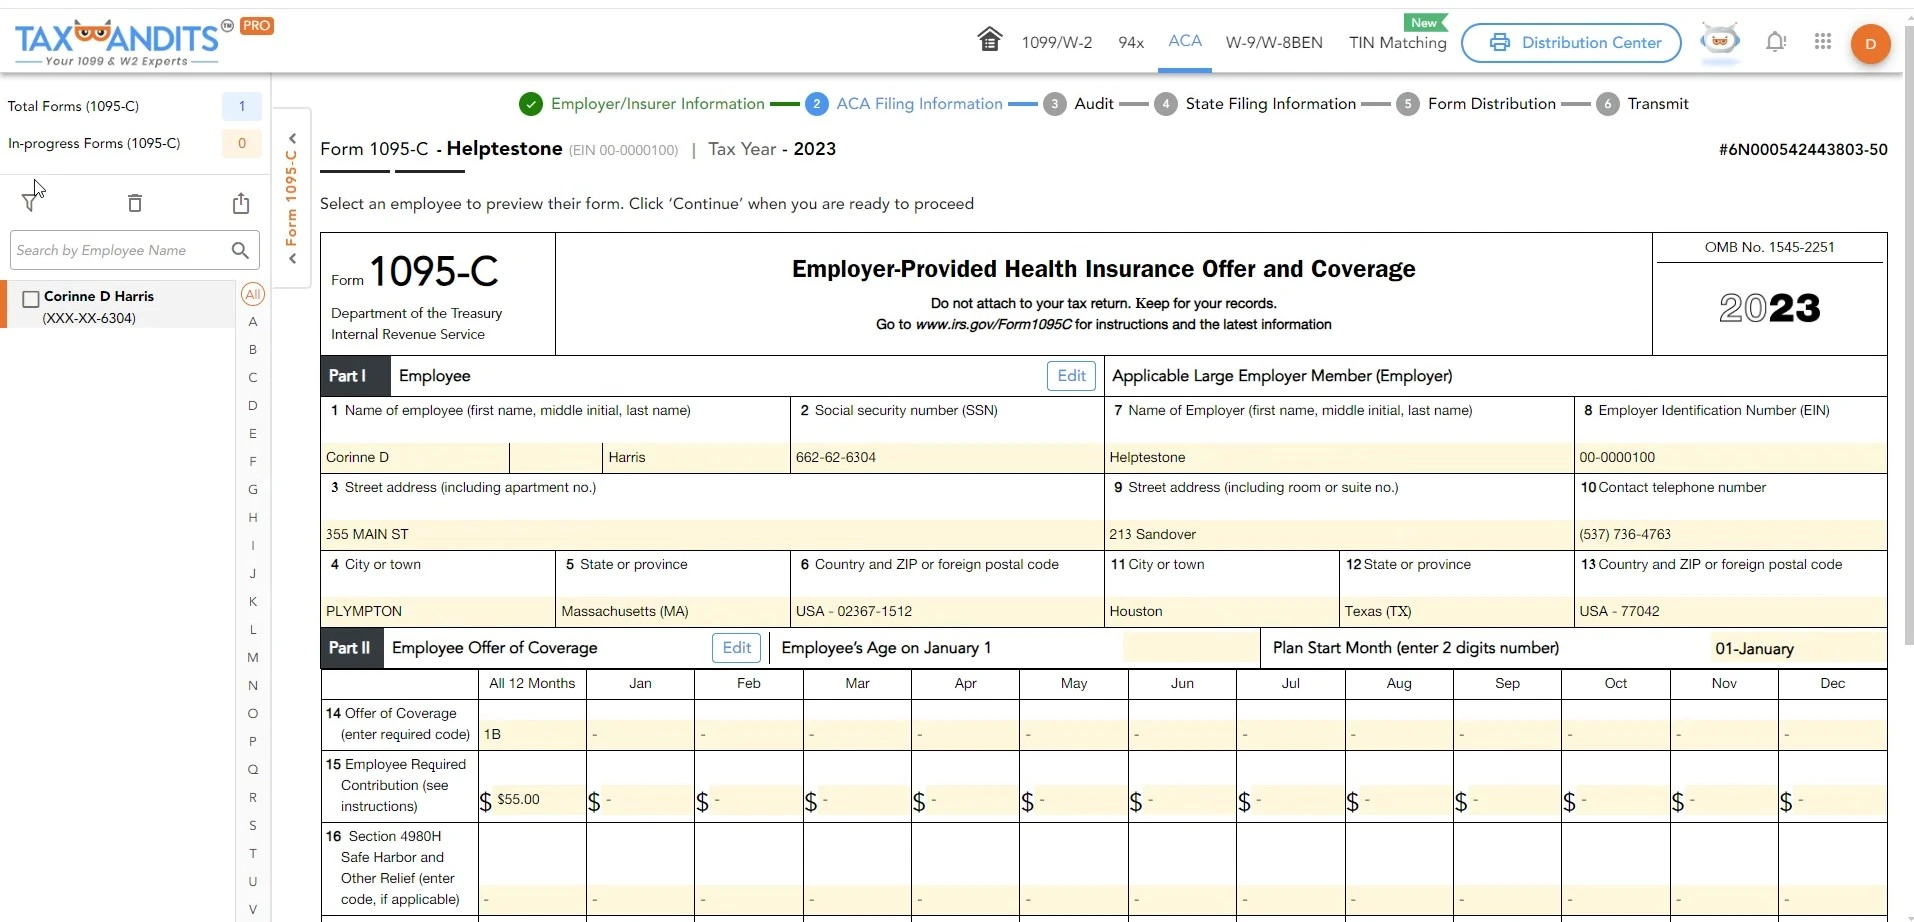This screenshot has height=922, width=1914.
Task: Open the Distribution Center
Action: (1570, 43)
